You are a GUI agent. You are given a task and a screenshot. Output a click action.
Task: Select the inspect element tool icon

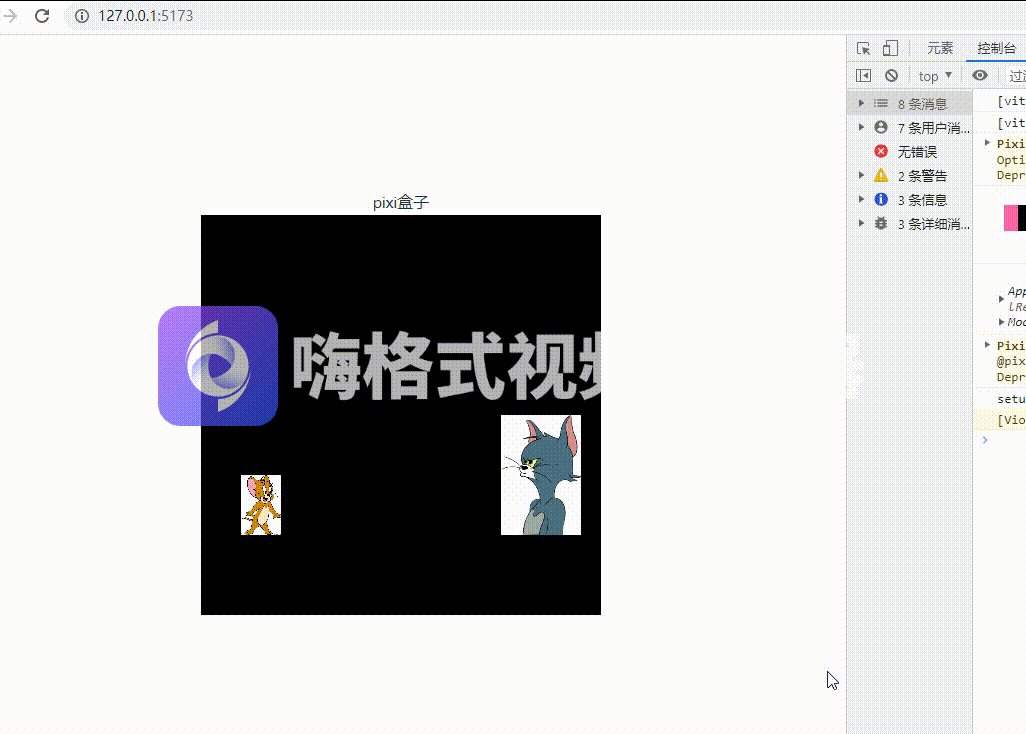point(864,48)
